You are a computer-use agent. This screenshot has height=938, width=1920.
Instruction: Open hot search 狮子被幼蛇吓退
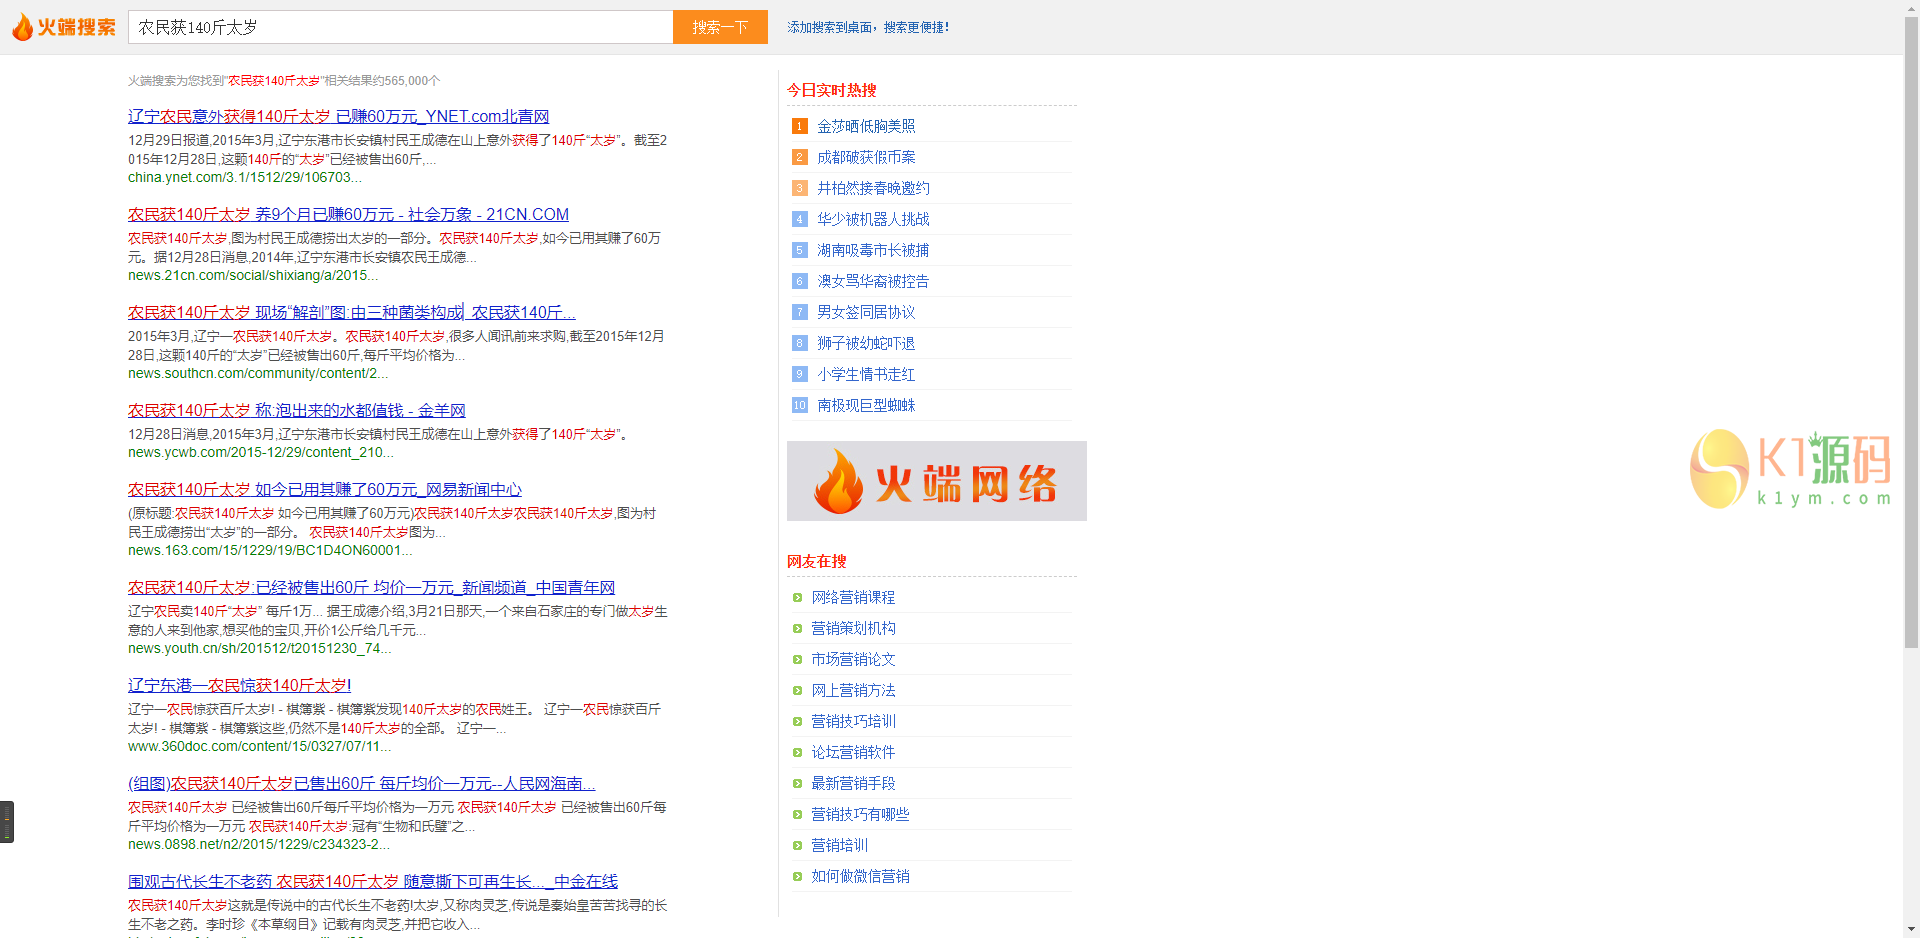(x=866, y=343)
